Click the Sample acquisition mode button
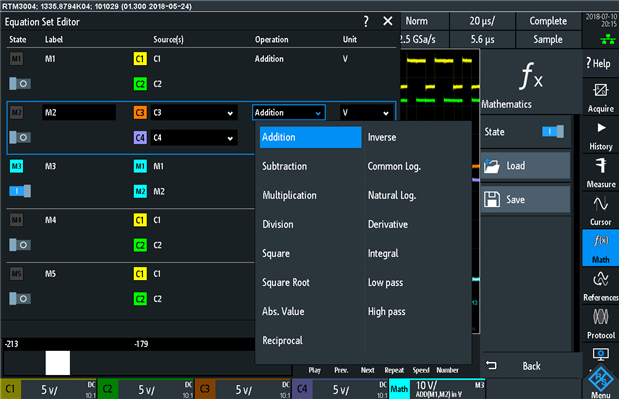 [x=548, y=39]
